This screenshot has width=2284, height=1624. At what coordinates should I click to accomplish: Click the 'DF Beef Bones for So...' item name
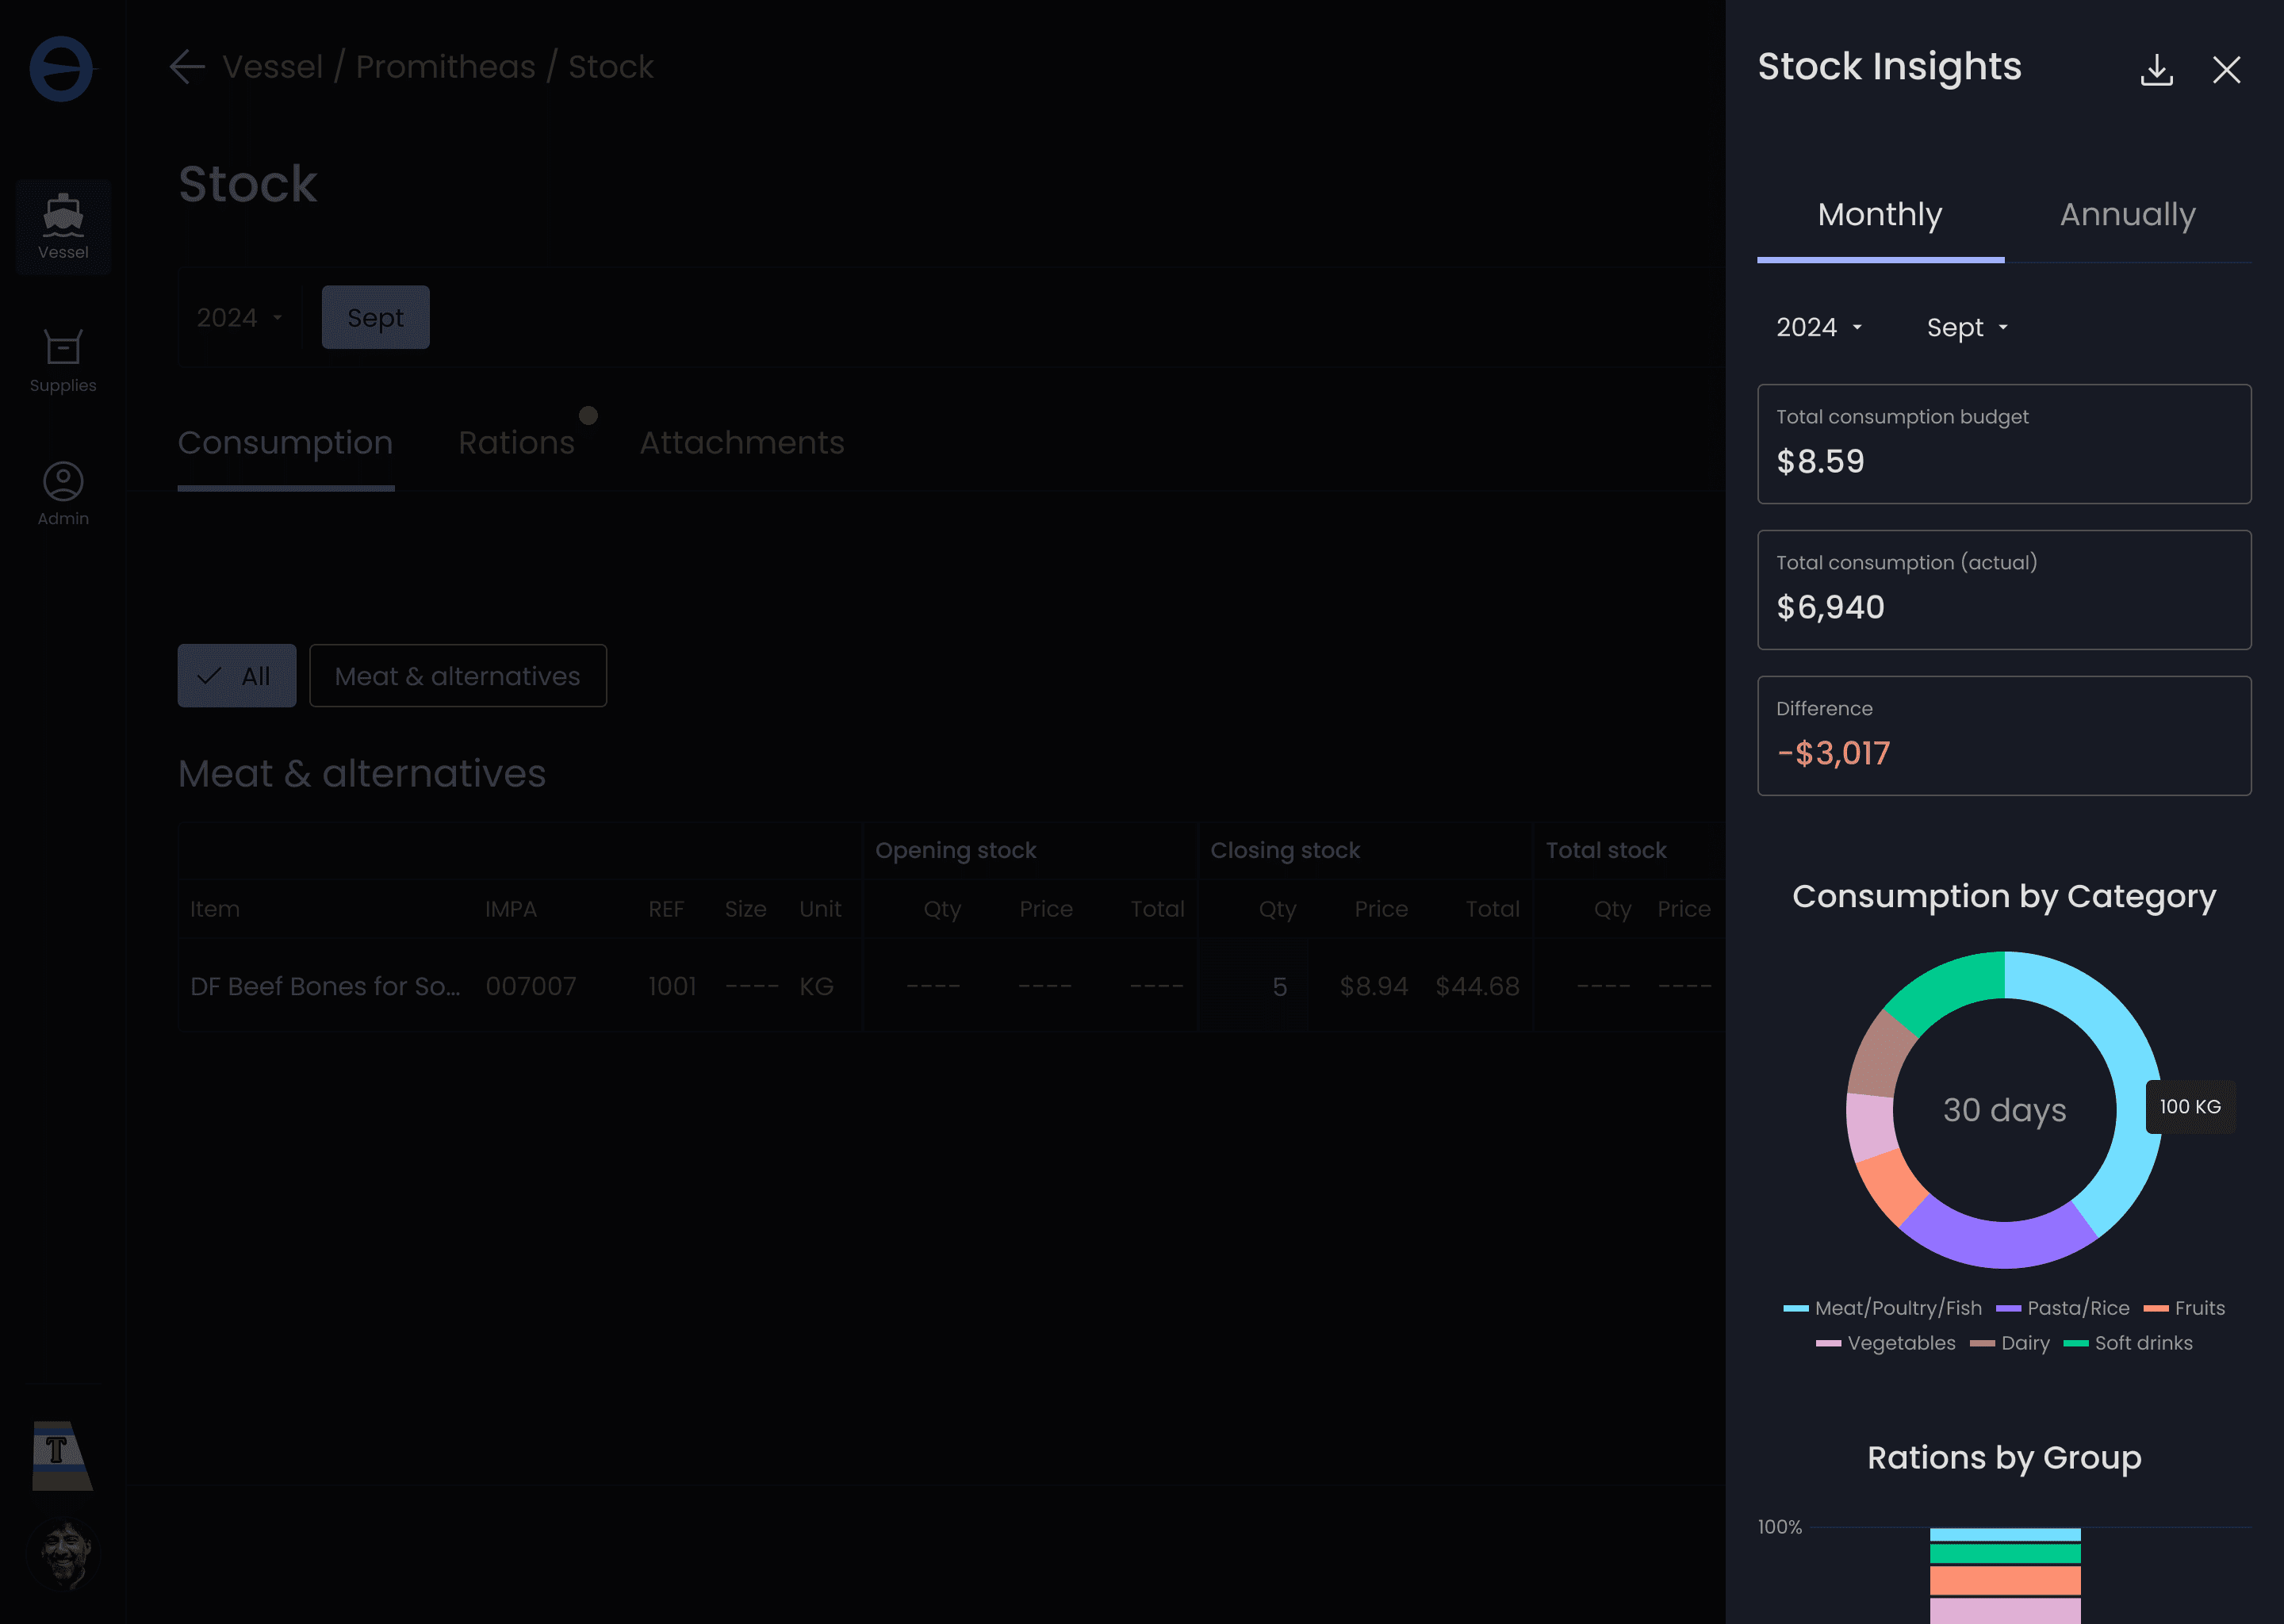point(325,987)
